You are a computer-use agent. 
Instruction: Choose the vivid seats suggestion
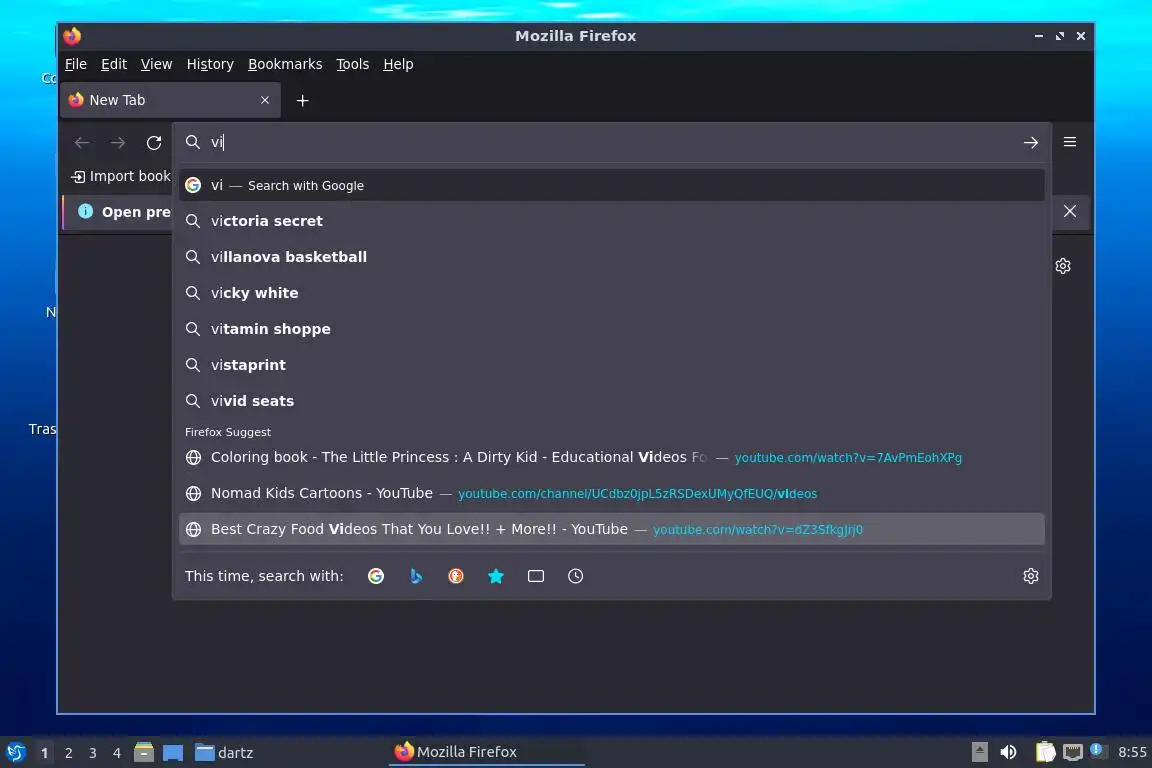click(x=611, y=401)
